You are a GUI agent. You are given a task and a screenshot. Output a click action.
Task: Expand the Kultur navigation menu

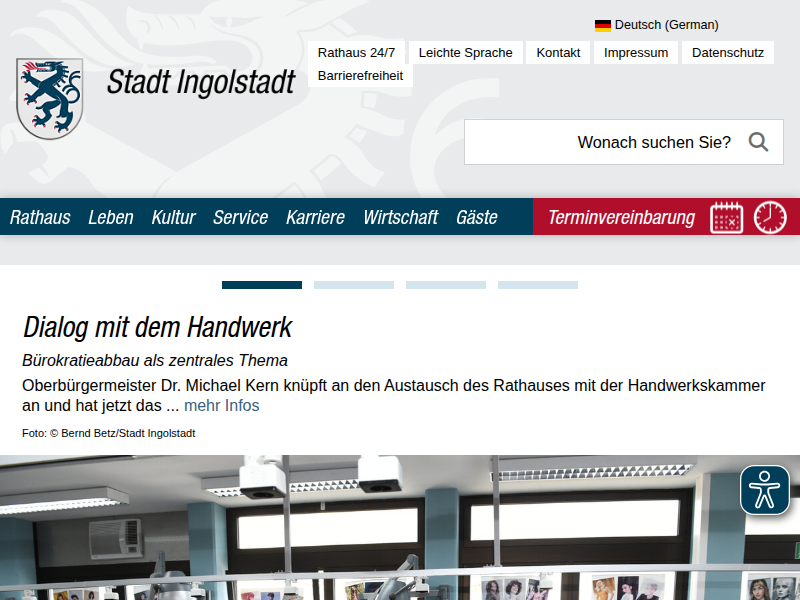pyautogui.click(x=173, y=217)
